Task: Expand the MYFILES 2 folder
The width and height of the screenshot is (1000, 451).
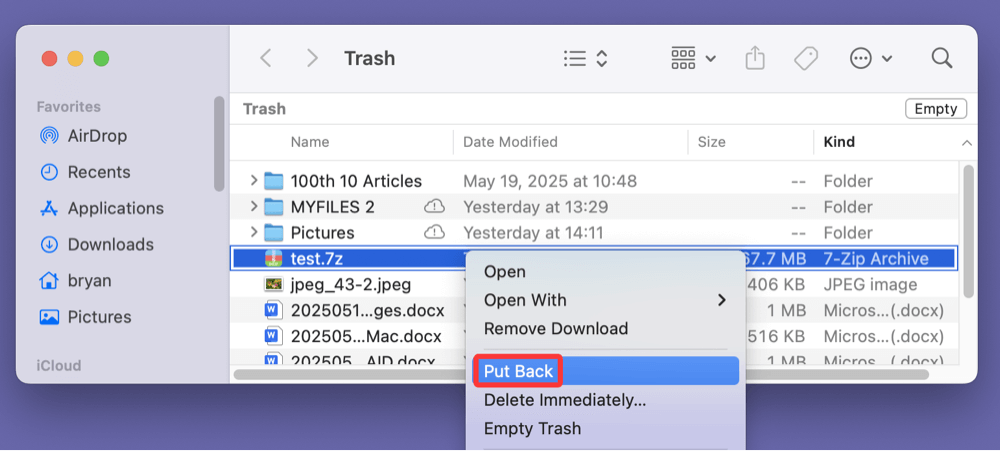Action: pyautogui.click(x=254, y=207)
